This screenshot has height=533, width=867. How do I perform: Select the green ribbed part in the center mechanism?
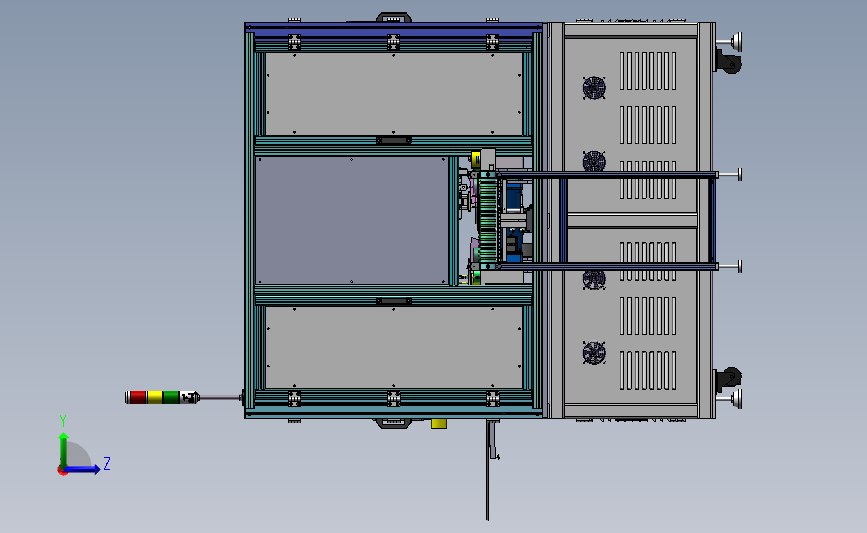(x=488, y=220)
